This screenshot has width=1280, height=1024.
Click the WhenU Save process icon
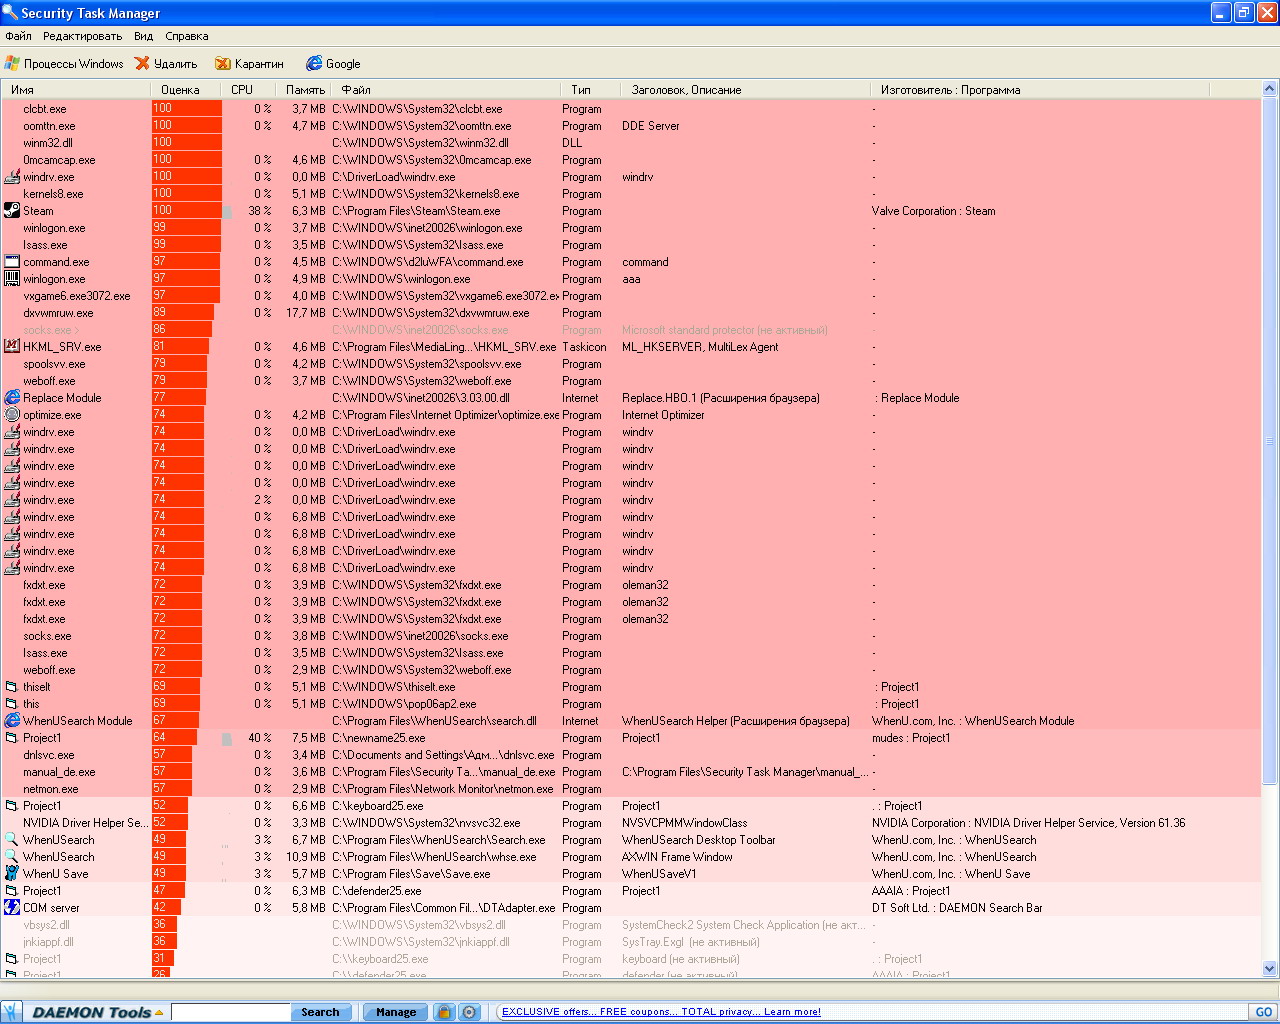pyautogui.click(x=12, y=874)
